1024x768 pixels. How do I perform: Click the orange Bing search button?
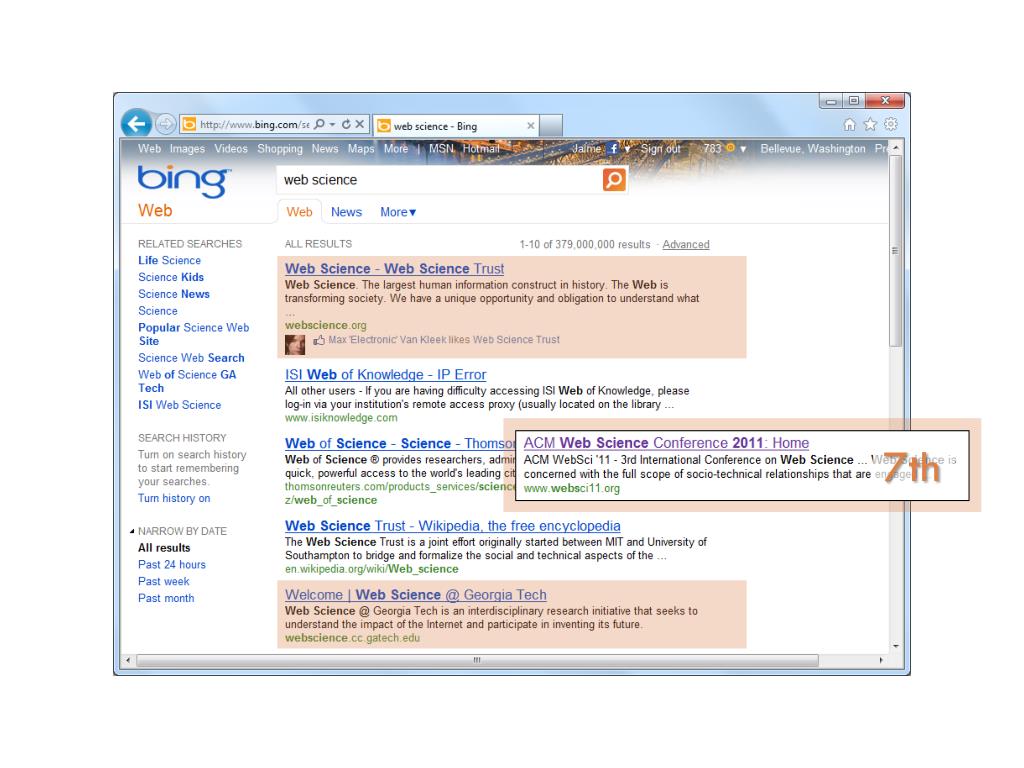[x=614, y=180]
